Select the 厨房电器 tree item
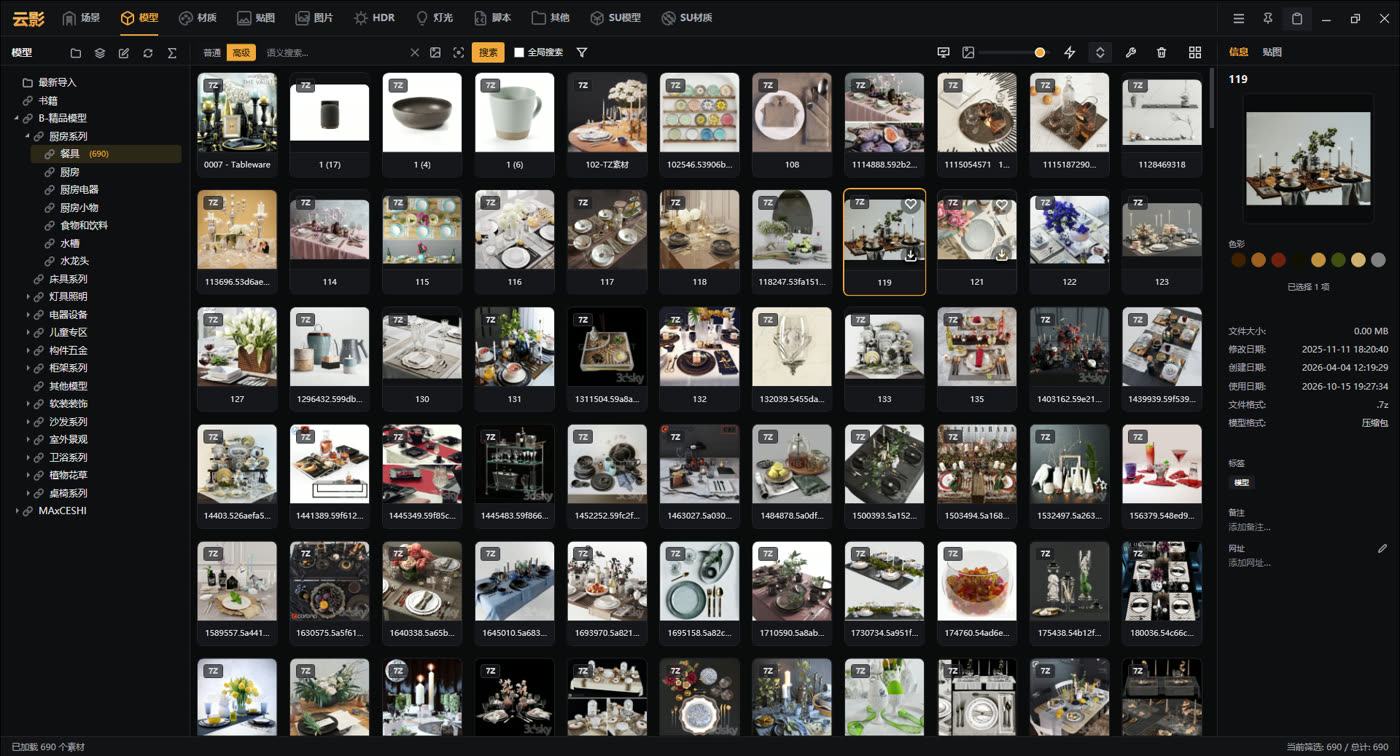The width and height of the screenshot is (1400, 756). click(x=79, y=190)
